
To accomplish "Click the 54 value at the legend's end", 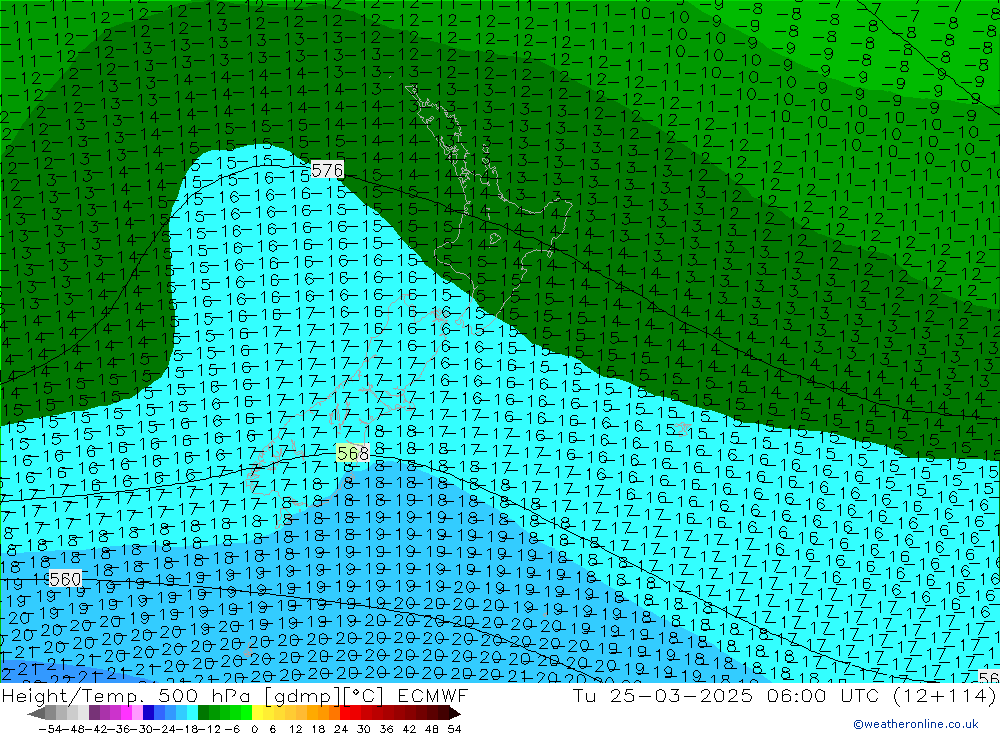I will (x=454, y=728).
